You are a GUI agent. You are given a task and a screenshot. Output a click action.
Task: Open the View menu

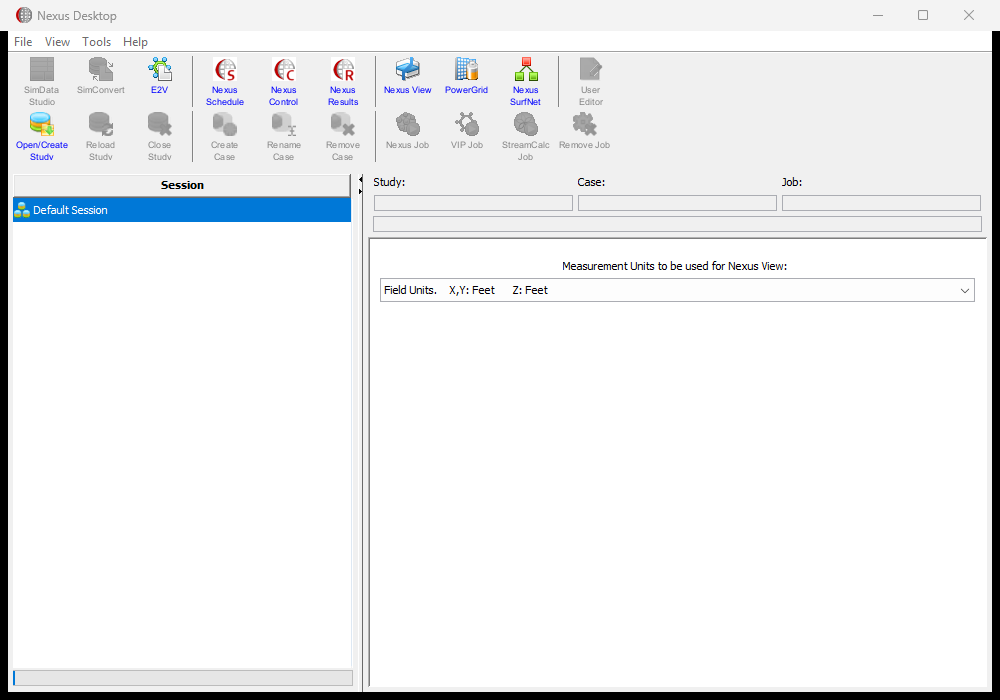click(x=57, y=41)
